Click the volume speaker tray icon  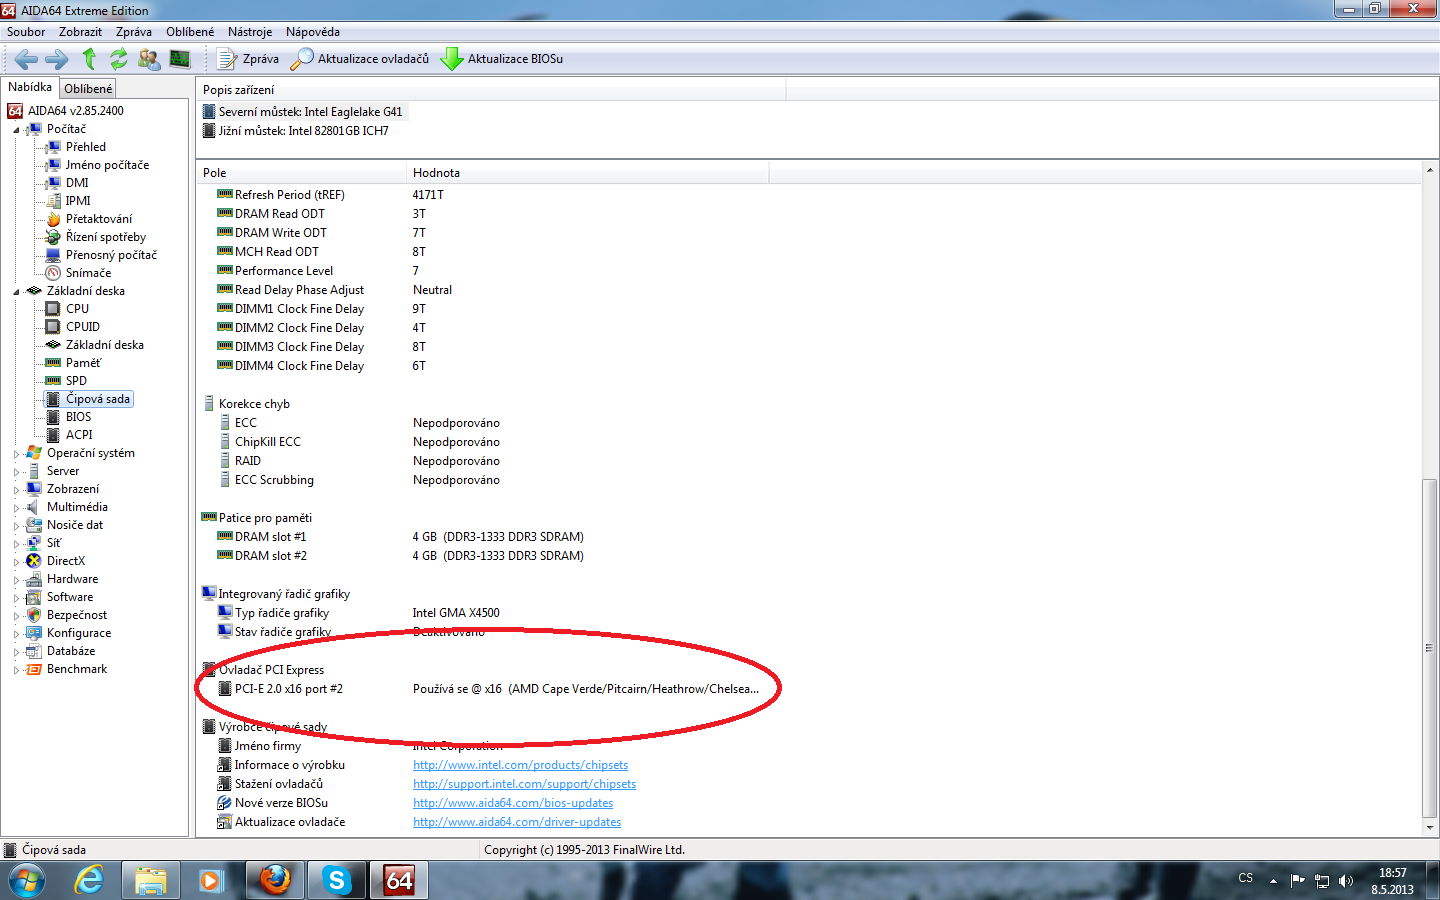click(x=1346, y=881)
